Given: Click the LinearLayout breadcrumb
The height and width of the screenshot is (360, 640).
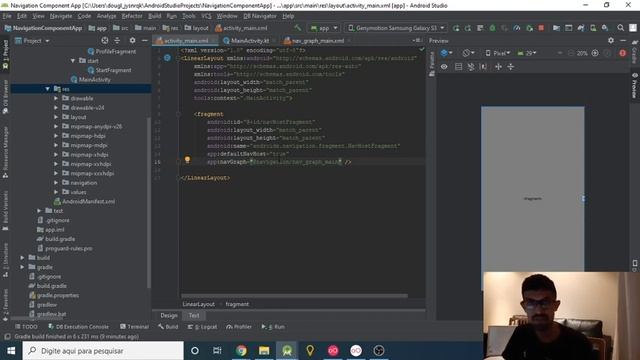Looking at the screenshot, I should tap(198, 304).
